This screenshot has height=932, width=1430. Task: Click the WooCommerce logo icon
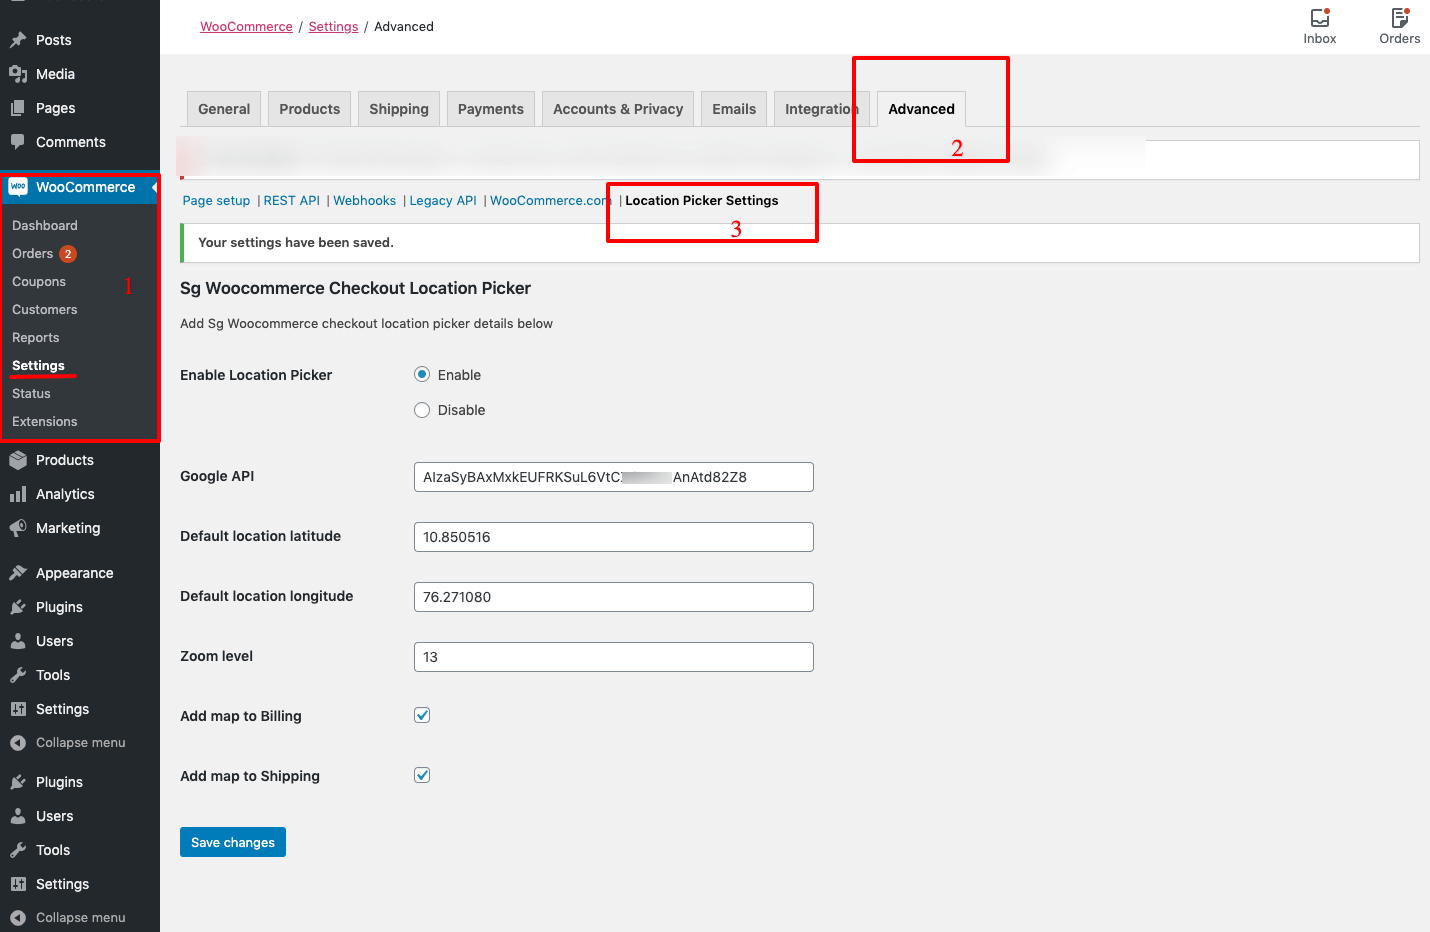pyautogui.click(x=18, y=187)
